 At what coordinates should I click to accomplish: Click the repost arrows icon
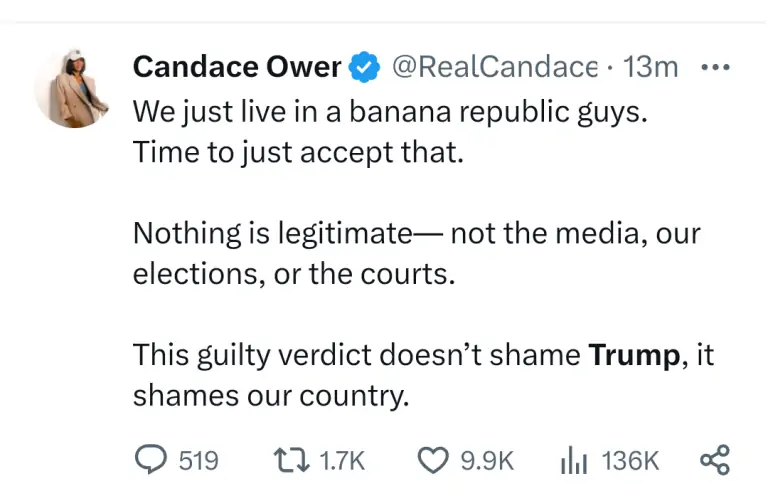(x=292, y=460)
